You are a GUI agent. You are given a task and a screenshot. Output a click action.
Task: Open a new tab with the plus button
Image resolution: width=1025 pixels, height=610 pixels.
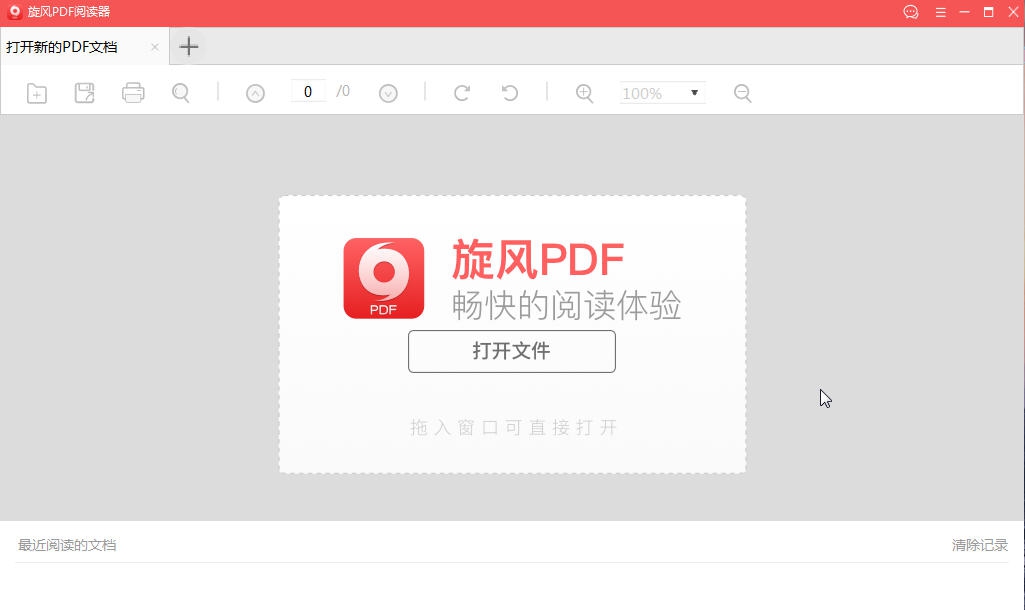click(188, 46)
